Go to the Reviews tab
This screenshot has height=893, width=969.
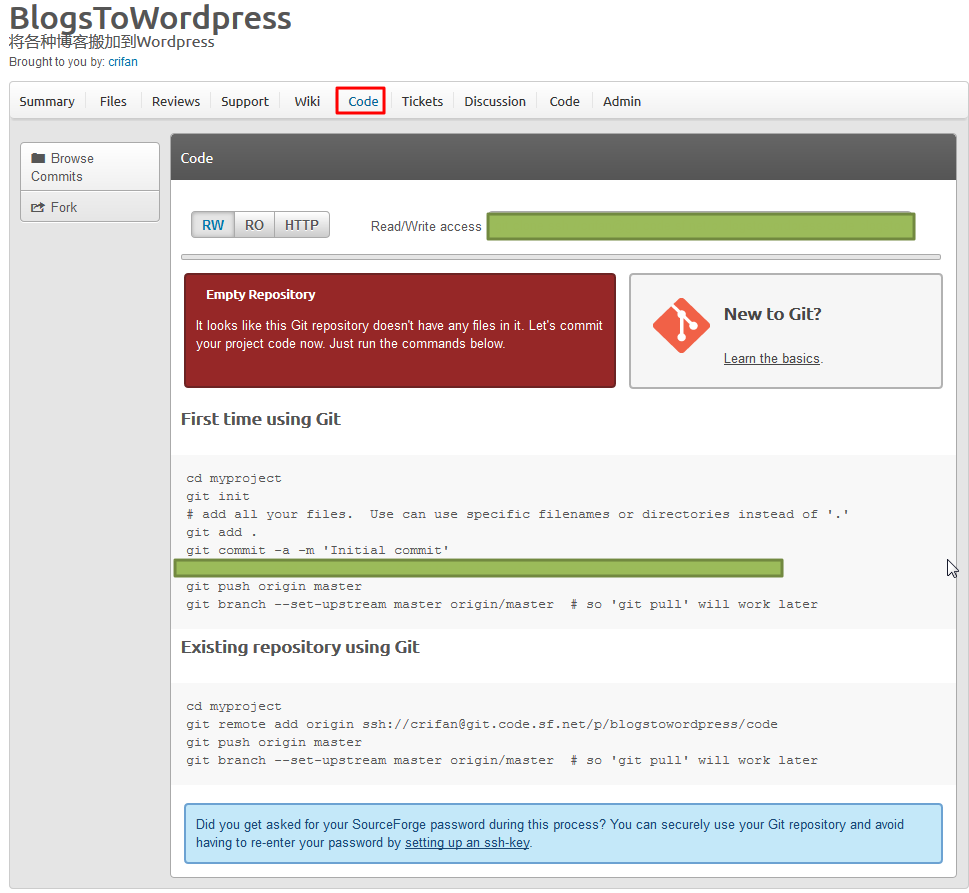coord(176,101)
